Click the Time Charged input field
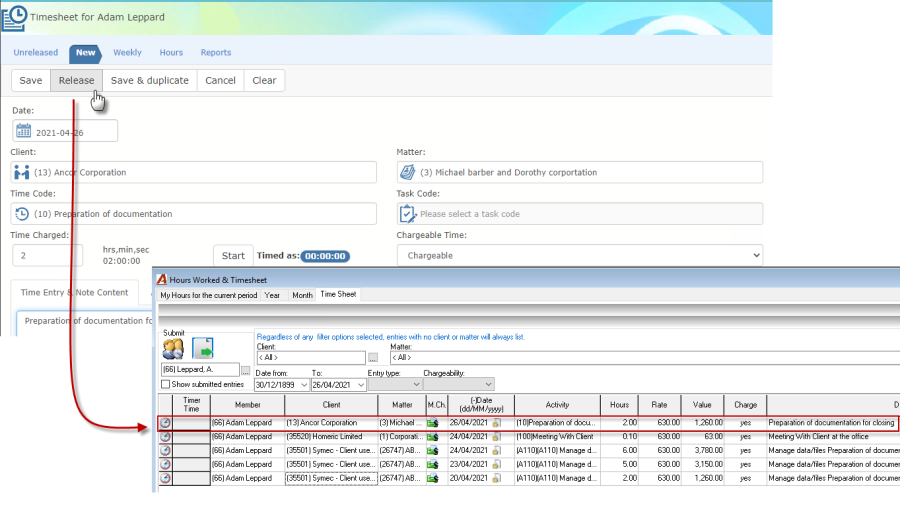Screen dimensions: 900x511 [48, 256]
